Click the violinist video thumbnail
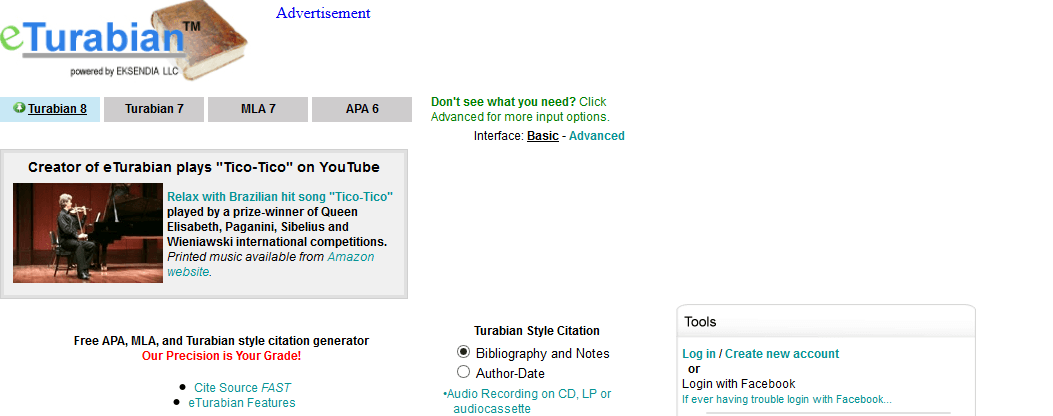Viewport: 1053px width, 416px height. (x=88, y=232)
